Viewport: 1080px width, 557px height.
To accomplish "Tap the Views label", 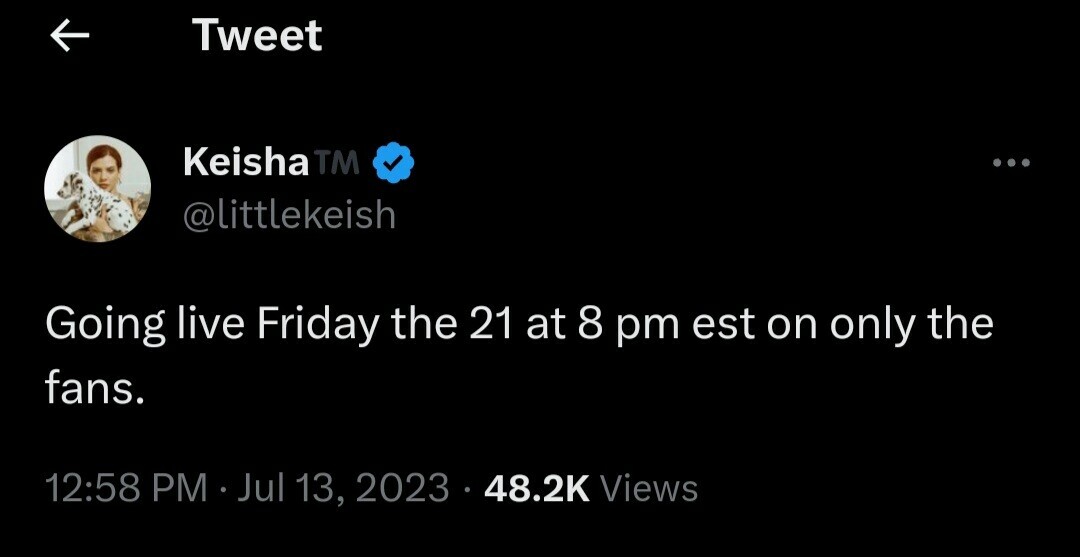I will 651,488.
